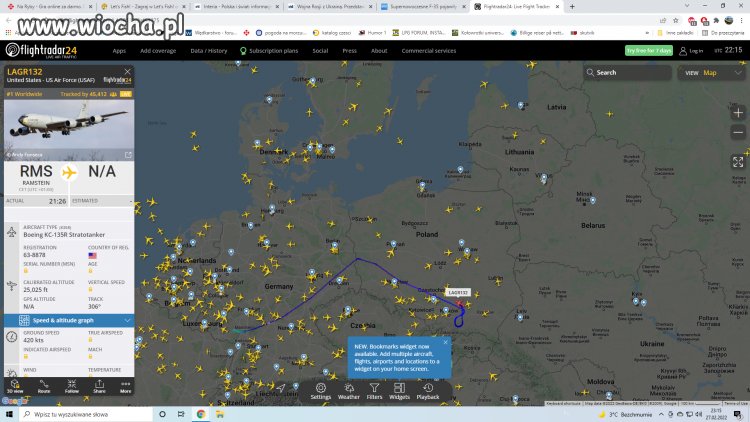This screenshot has height=422, width=750.
Task: Open a new Chrome tab
Action: (572, 7)
